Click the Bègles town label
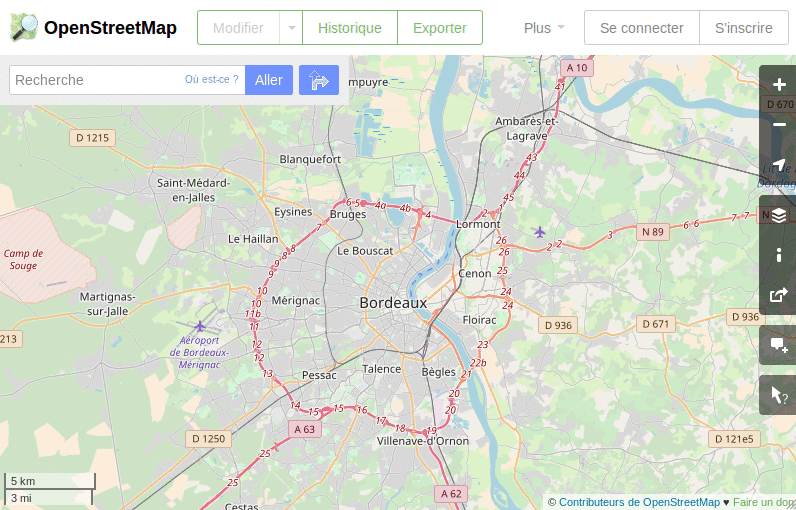796x510 pixels. coord(439,372)
